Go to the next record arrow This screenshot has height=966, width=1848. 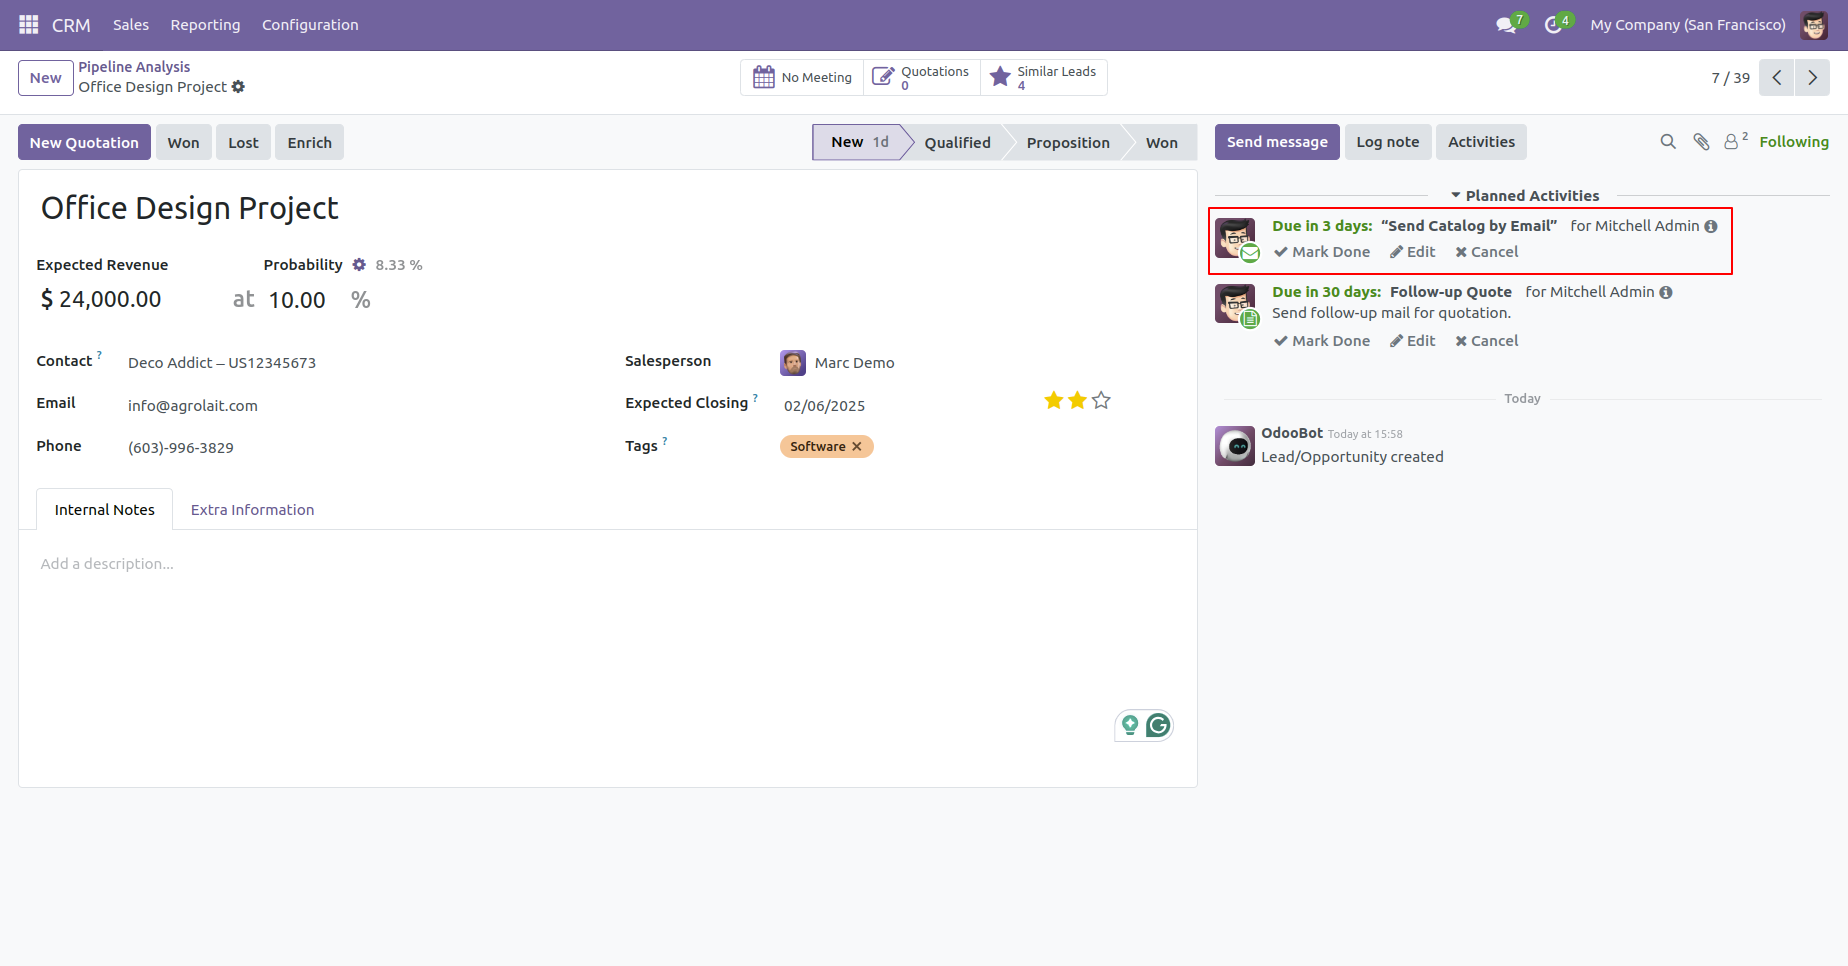coord(1812,77)
